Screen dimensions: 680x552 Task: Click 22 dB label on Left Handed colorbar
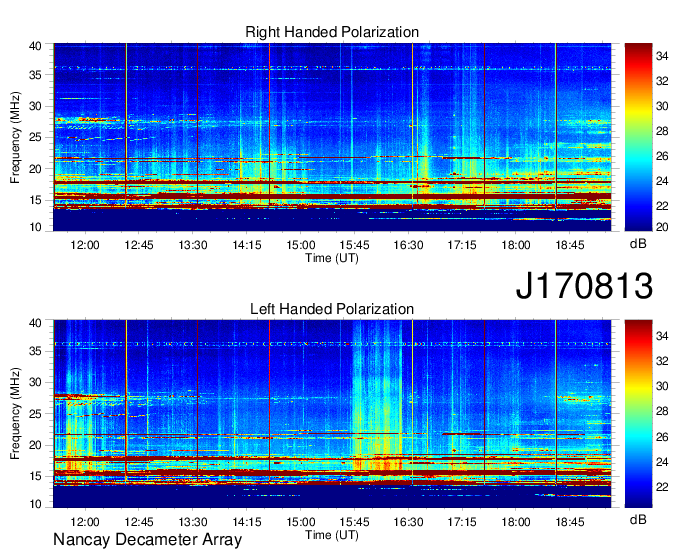662,487
